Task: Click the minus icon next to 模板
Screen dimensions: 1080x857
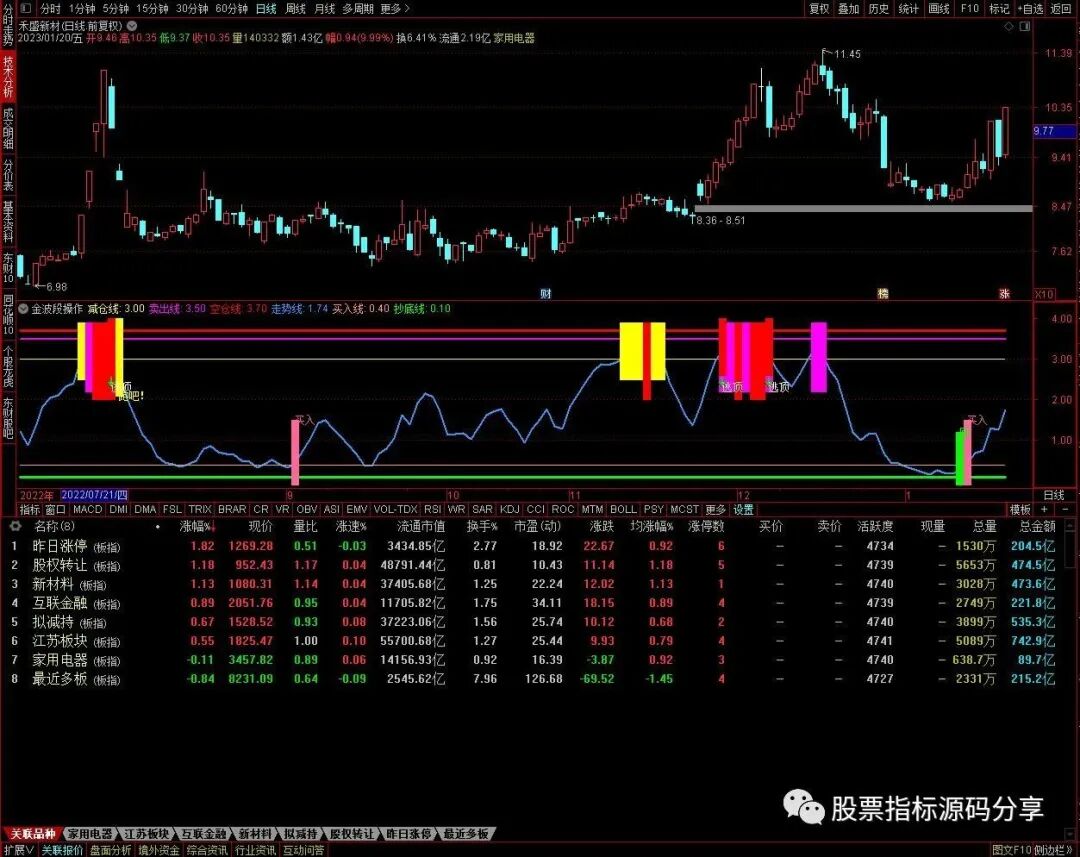Action: [1066, 510]
